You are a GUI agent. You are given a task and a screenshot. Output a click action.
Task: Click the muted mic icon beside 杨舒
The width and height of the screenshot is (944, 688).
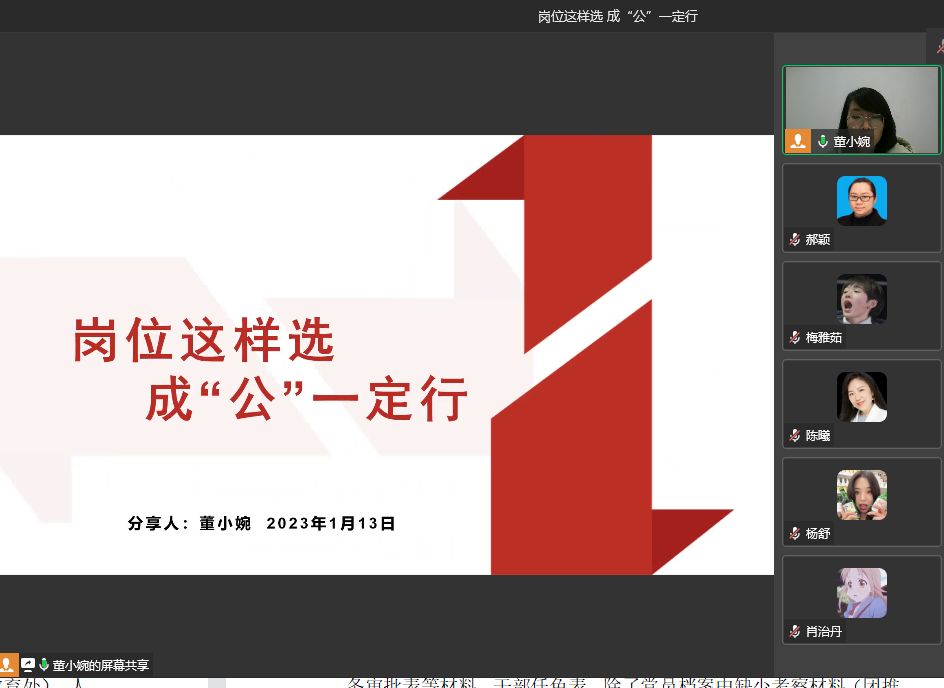tap(794, 534)
